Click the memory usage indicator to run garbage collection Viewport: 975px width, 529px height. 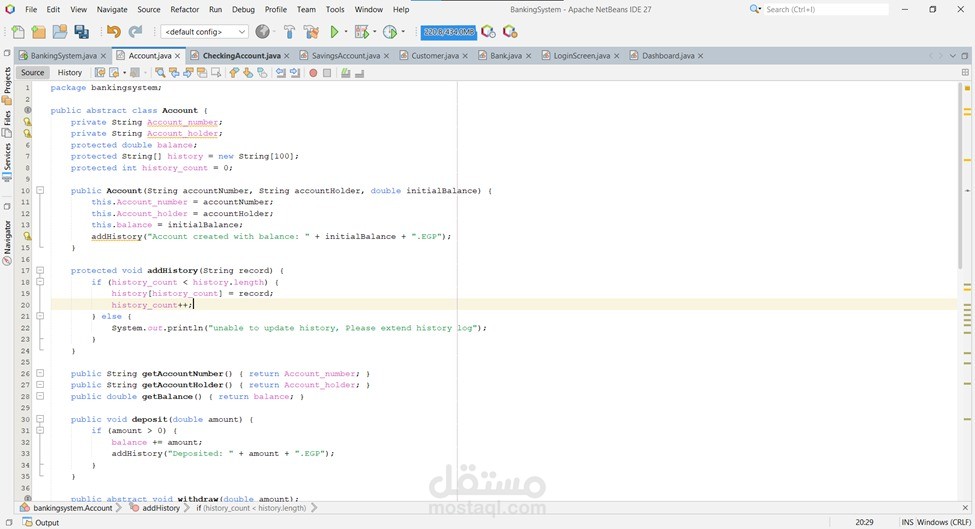point(448,32)
